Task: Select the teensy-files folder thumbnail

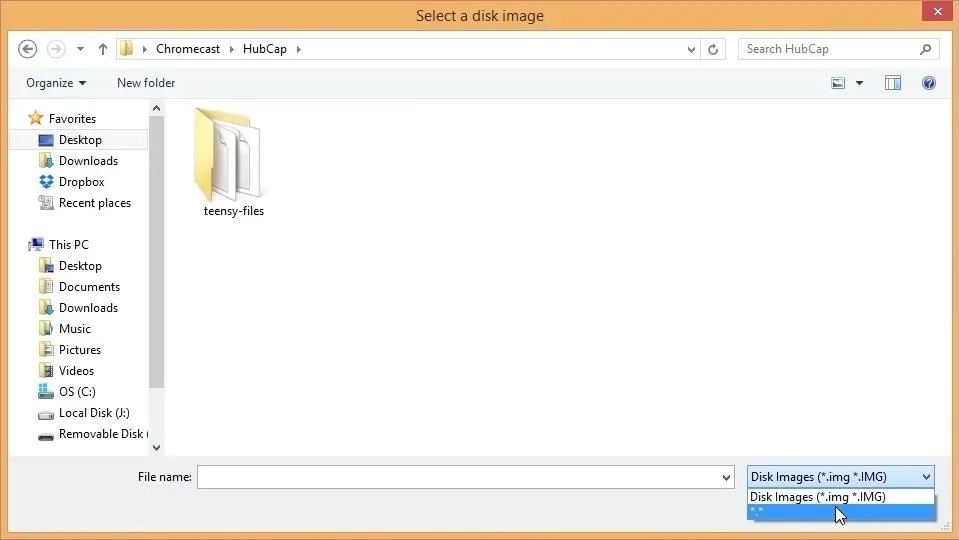Action: click(x=228, y=155)
